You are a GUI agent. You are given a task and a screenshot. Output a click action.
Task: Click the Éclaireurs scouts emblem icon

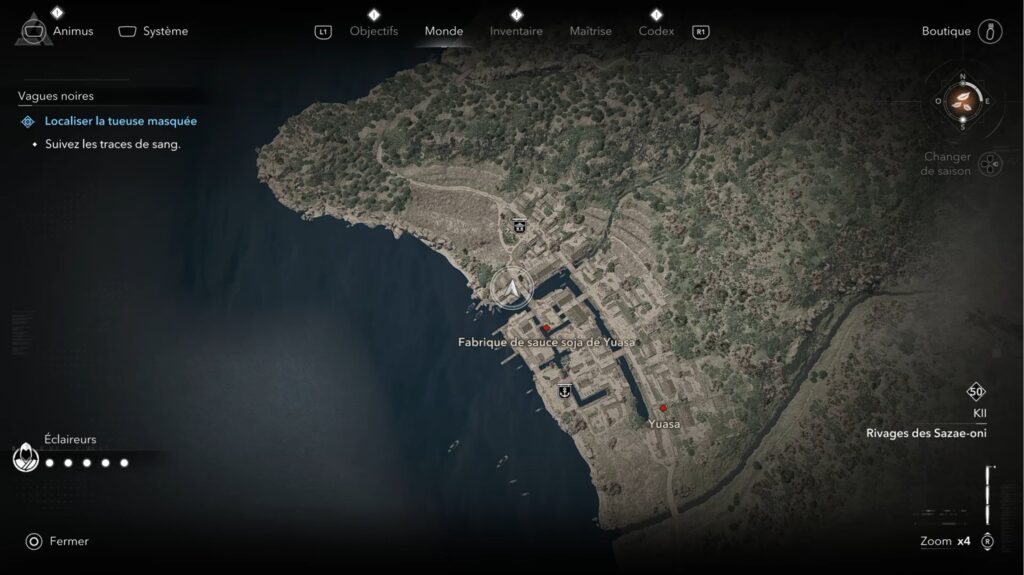[25, 457]
